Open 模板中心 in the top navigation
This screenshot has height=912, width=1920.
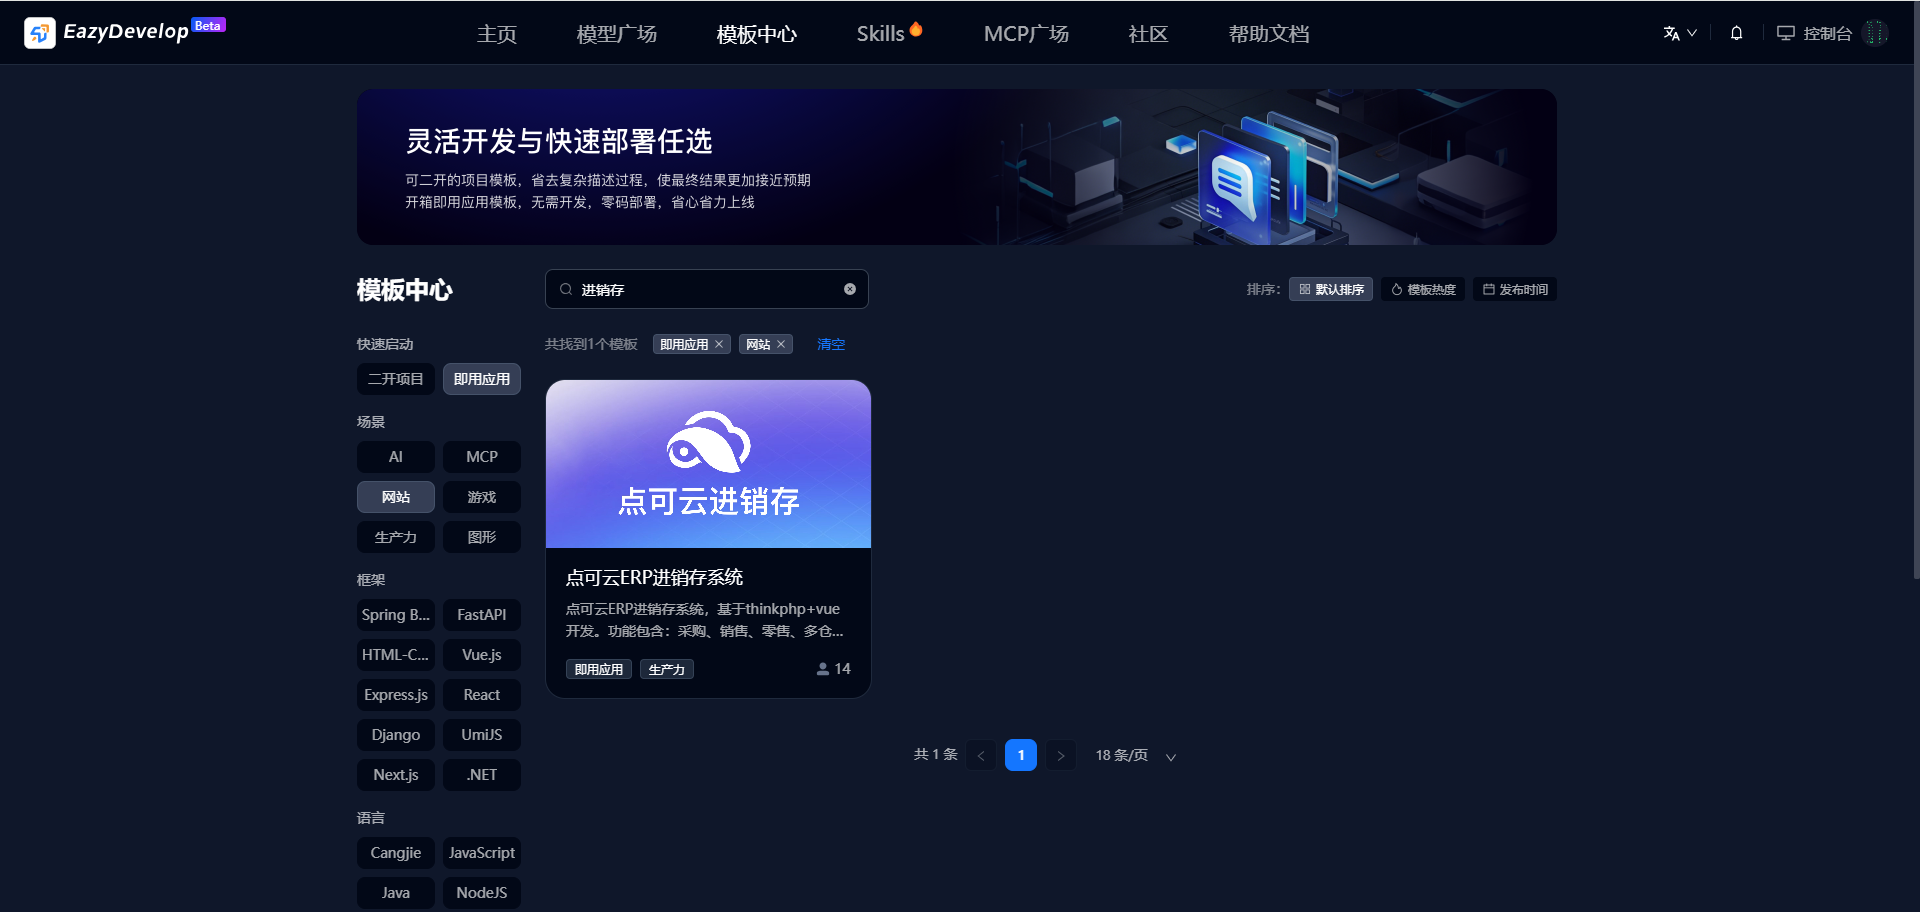point(757,34)
